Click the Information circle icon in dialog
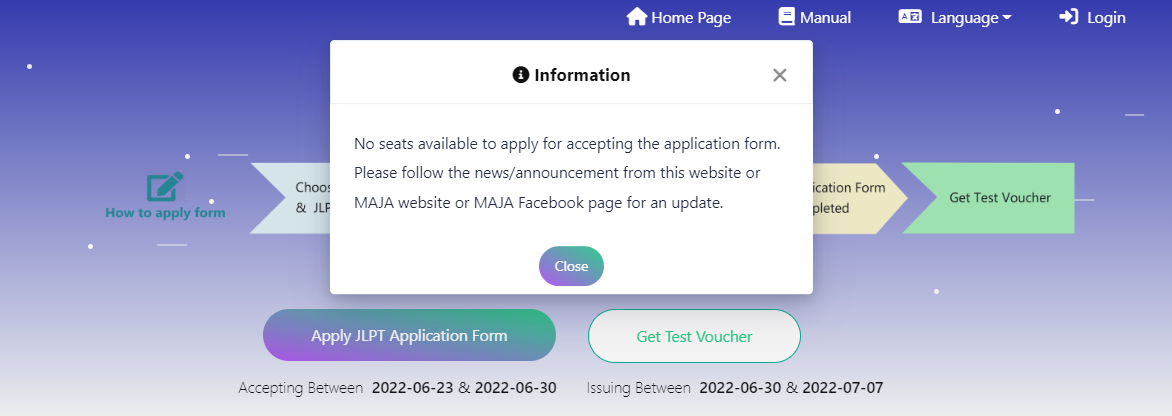1172x416 pixels. click(520, 75)
